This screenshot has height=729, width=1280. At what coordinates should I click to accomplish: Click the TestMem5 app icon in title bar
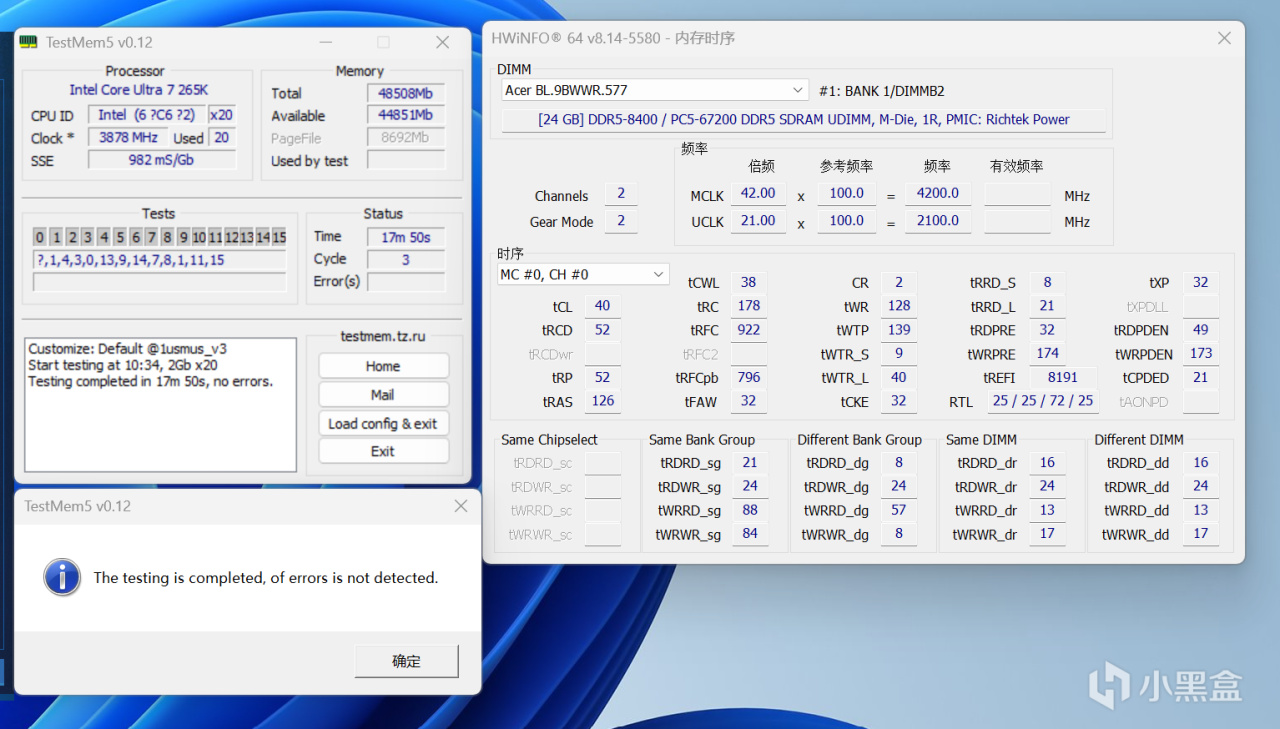30,42
